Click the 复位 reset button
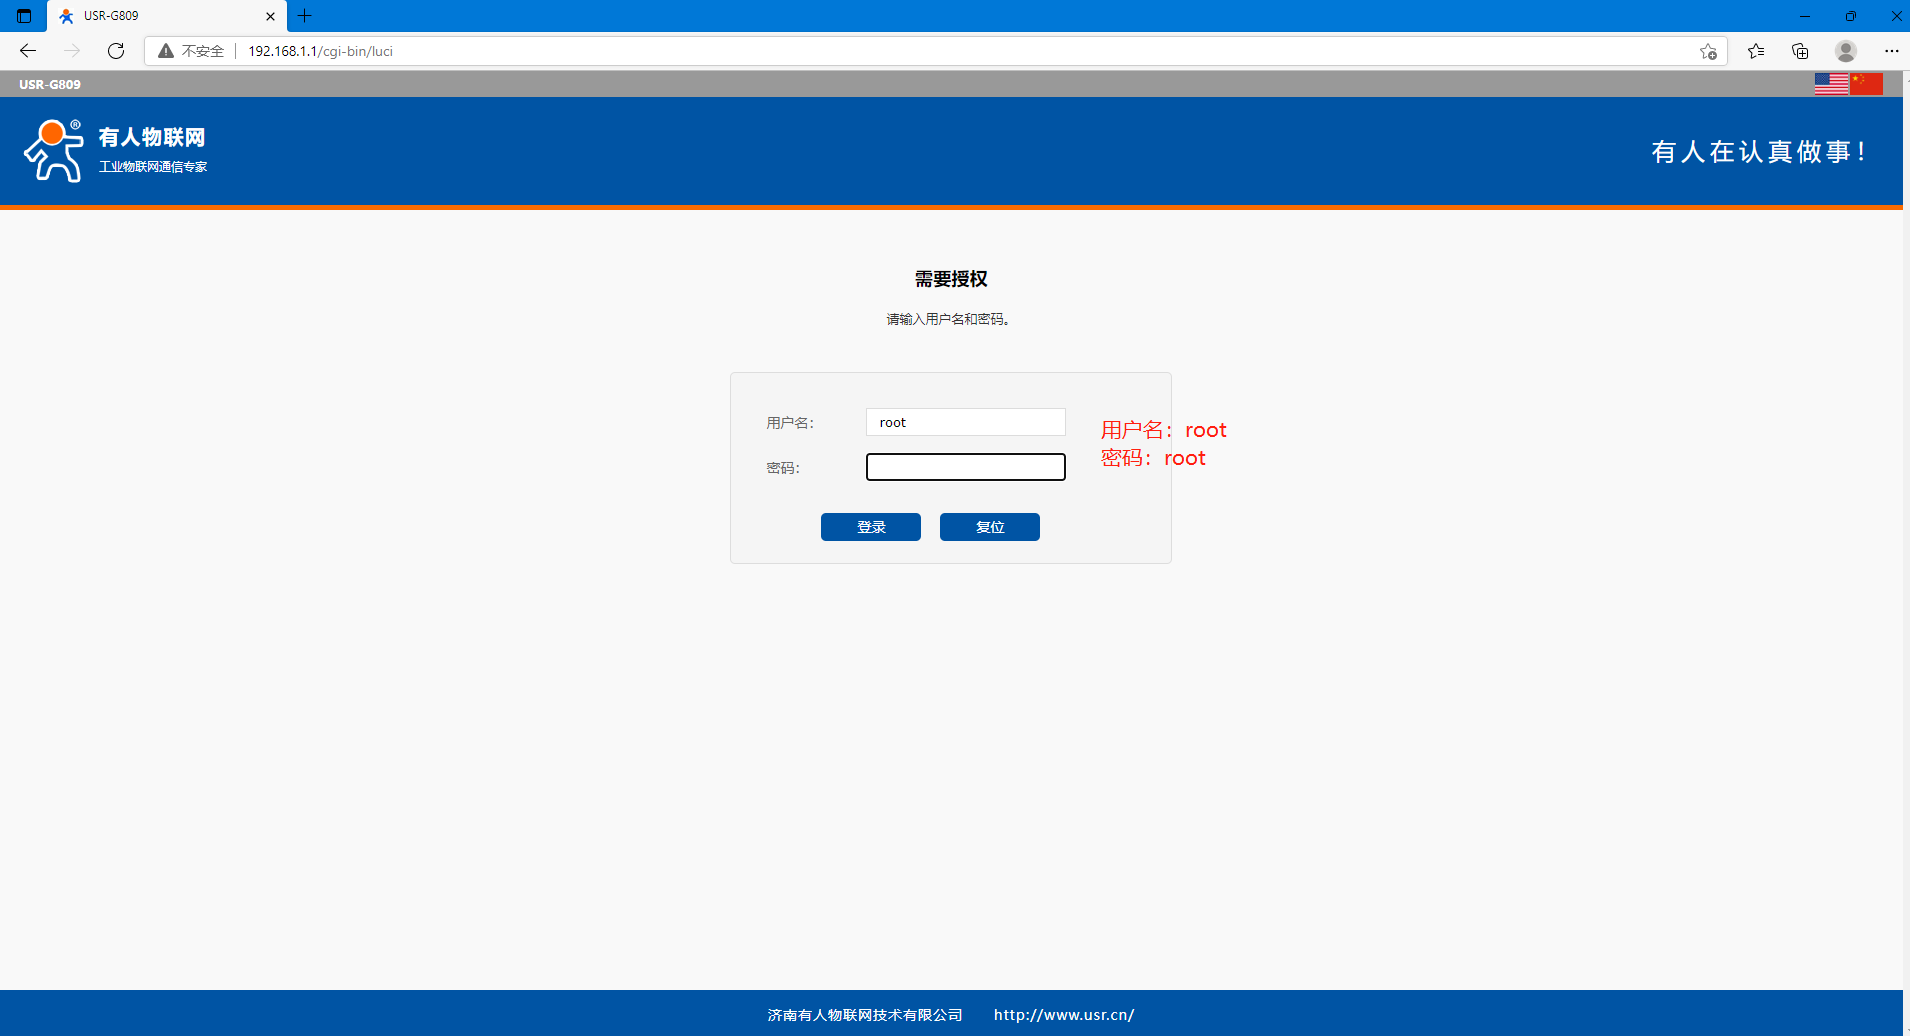Viewport: 1910px width, 1036px height. point(989,527)
